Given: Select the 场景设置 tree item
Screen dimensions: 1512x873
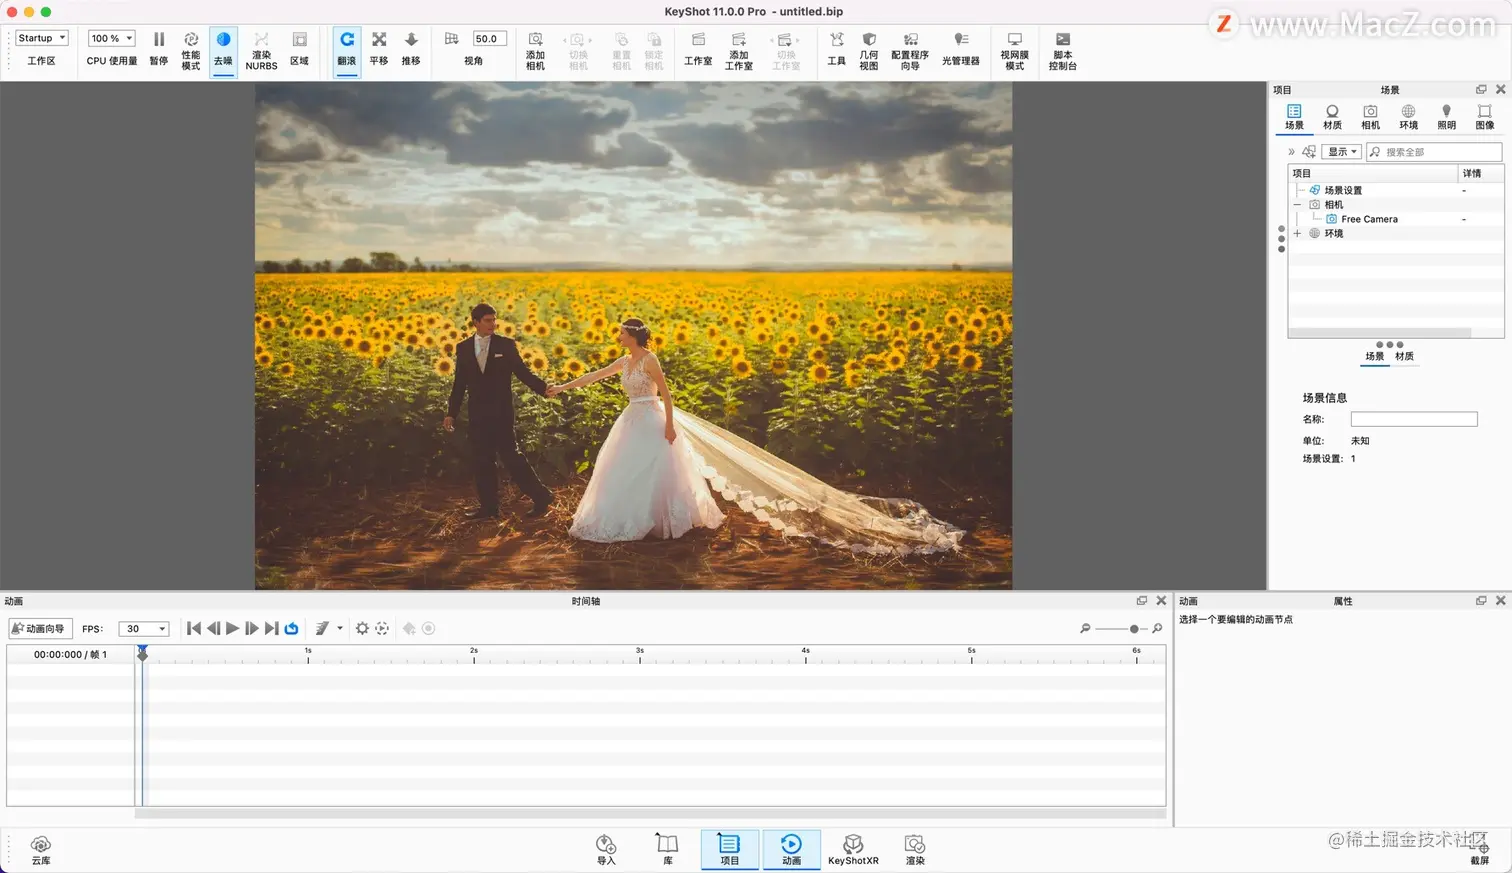Looking at the screenshot, I should point(1343,190).
